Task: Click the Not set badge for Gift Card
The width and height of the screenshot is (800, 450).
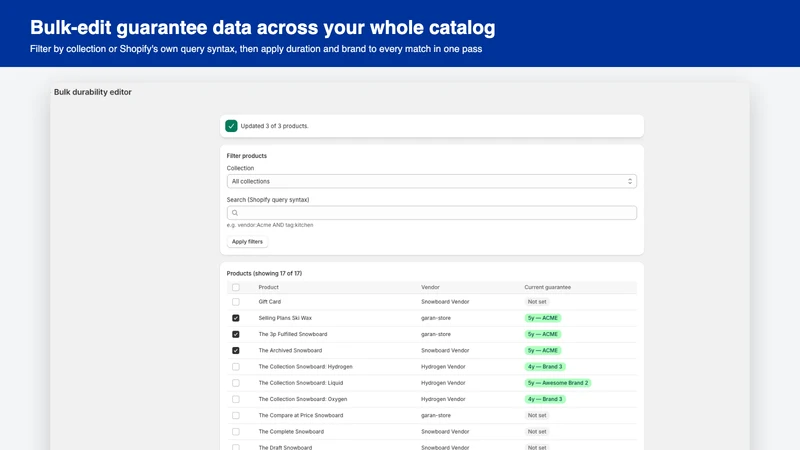Action: click(x=537, y=302)
